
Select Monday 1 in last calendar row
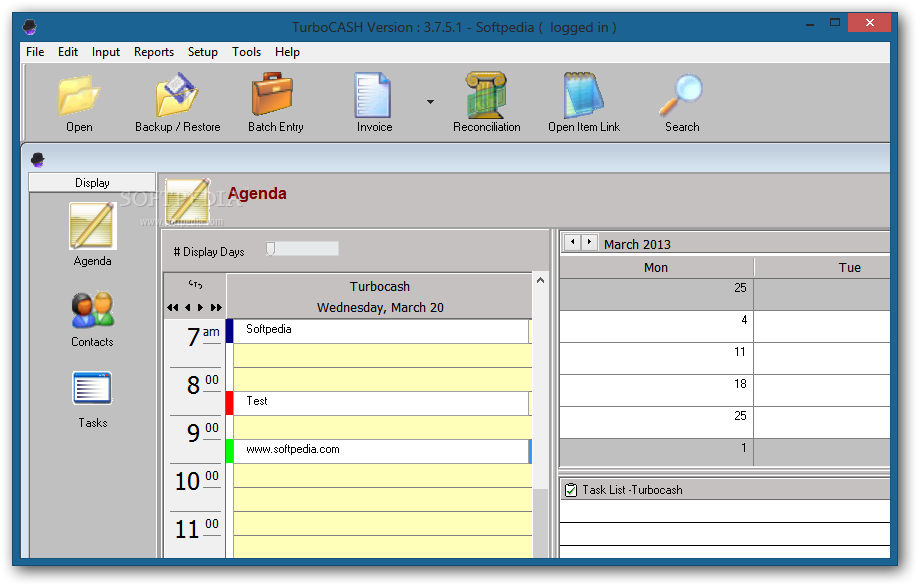[656, 453]
